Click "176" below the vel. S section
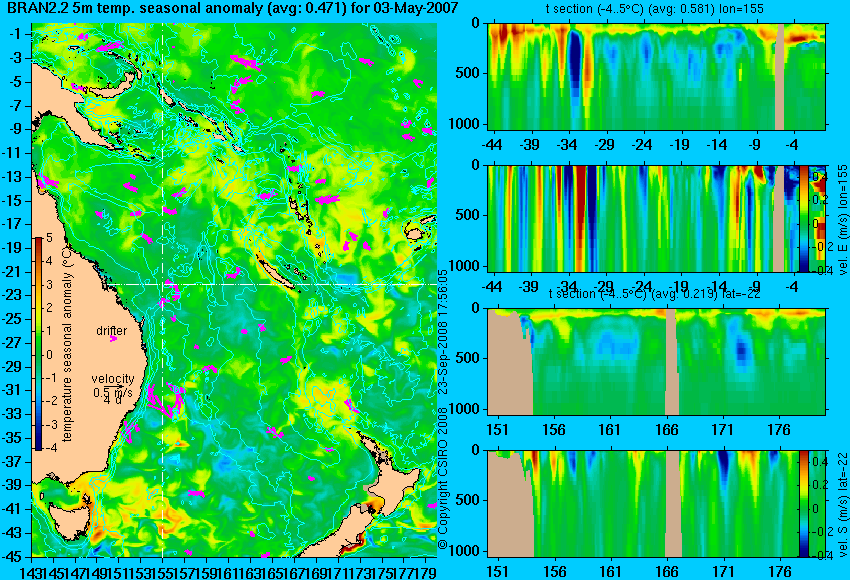The width and height of the screenshot is (850, 580). pos(781,572)
